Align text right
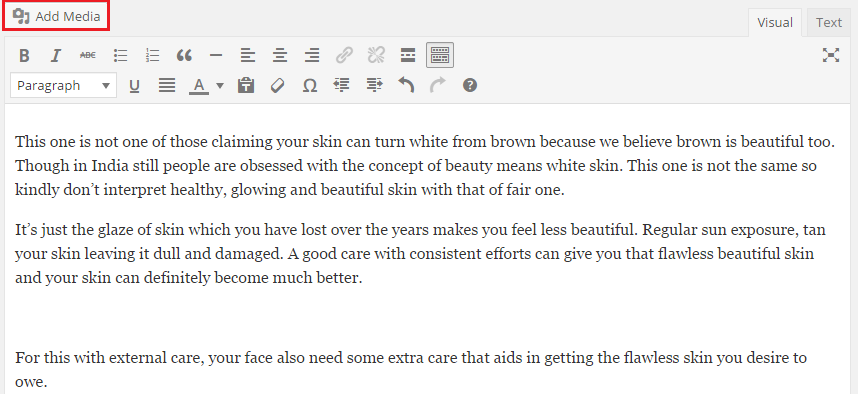858x394 pixels. tap(312, 55)
